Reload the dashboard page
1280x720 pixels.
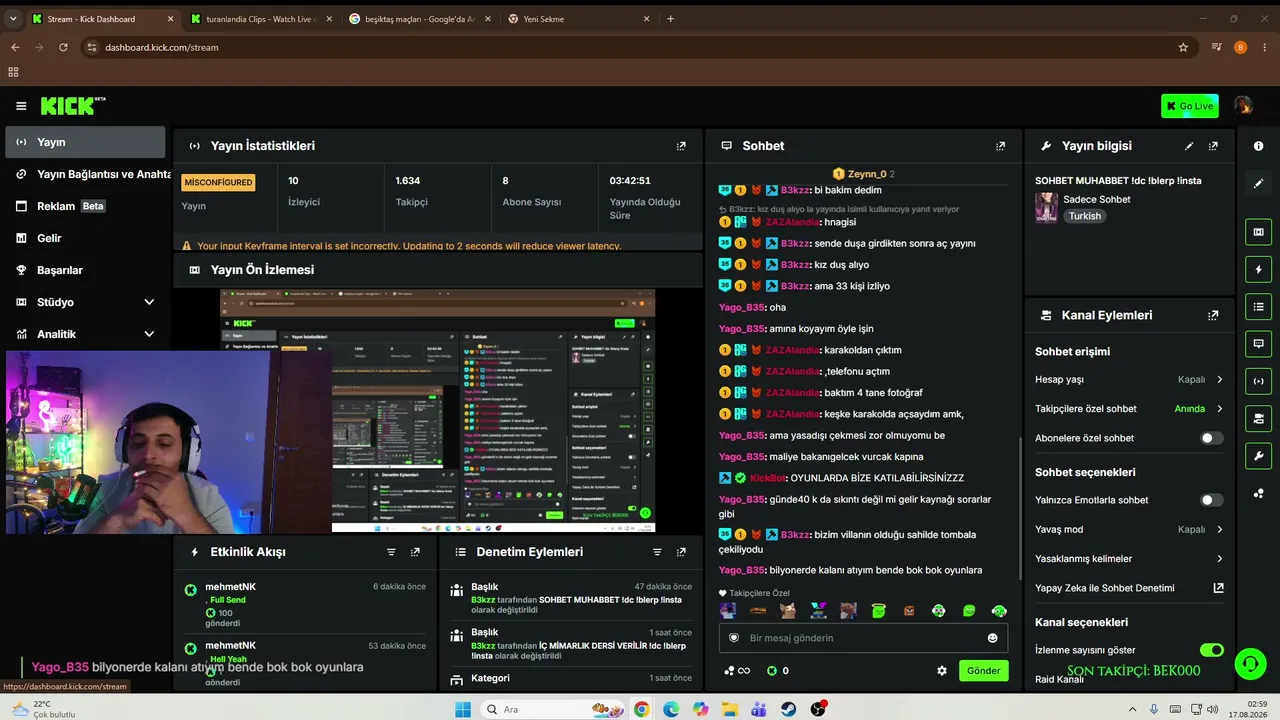pos(63,47)
